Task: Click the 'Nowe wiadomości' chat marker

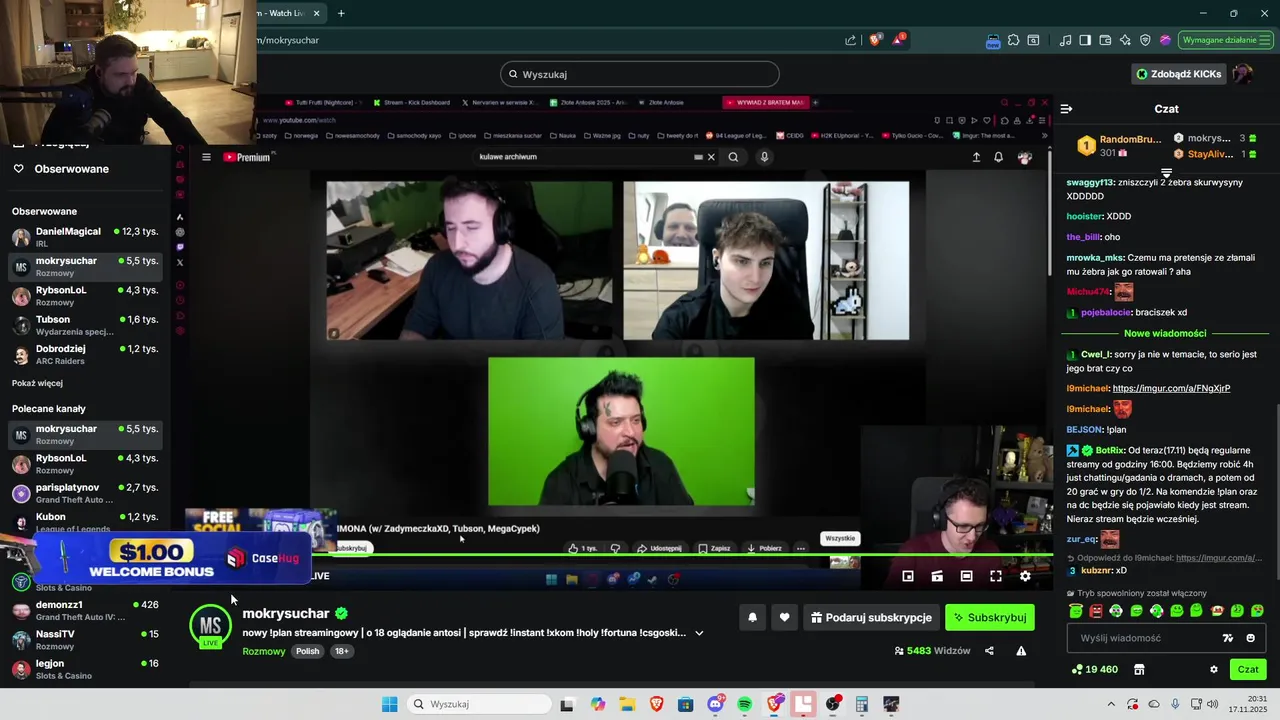Action: pos(1165,333)
